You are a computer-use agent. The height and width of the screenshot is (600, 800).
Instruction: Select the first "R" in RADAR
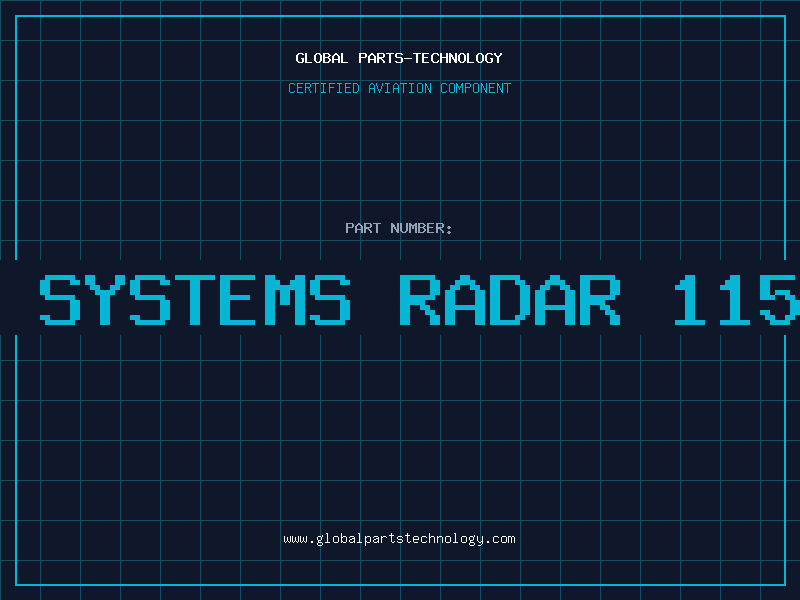[x=420, y=298]
